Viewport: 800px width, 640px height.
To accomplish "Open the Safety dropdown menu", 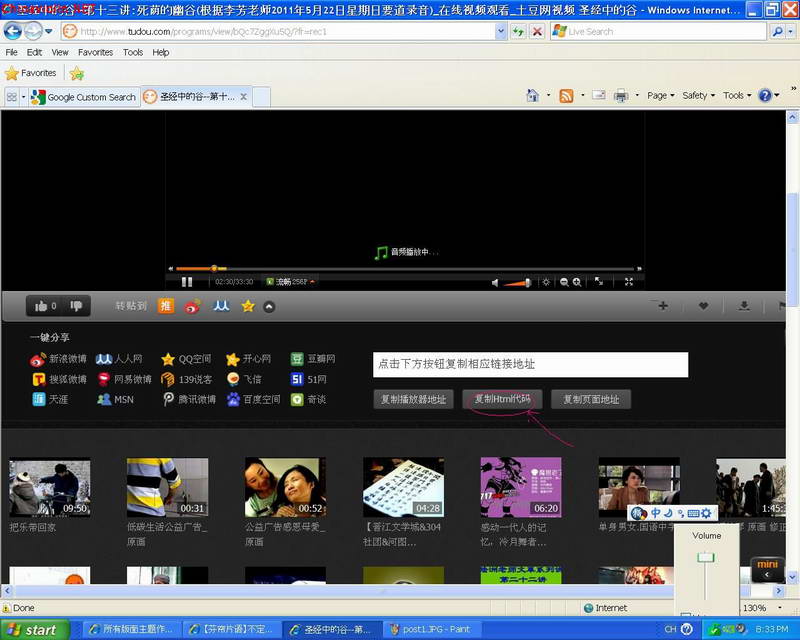I will pos(698,95).
